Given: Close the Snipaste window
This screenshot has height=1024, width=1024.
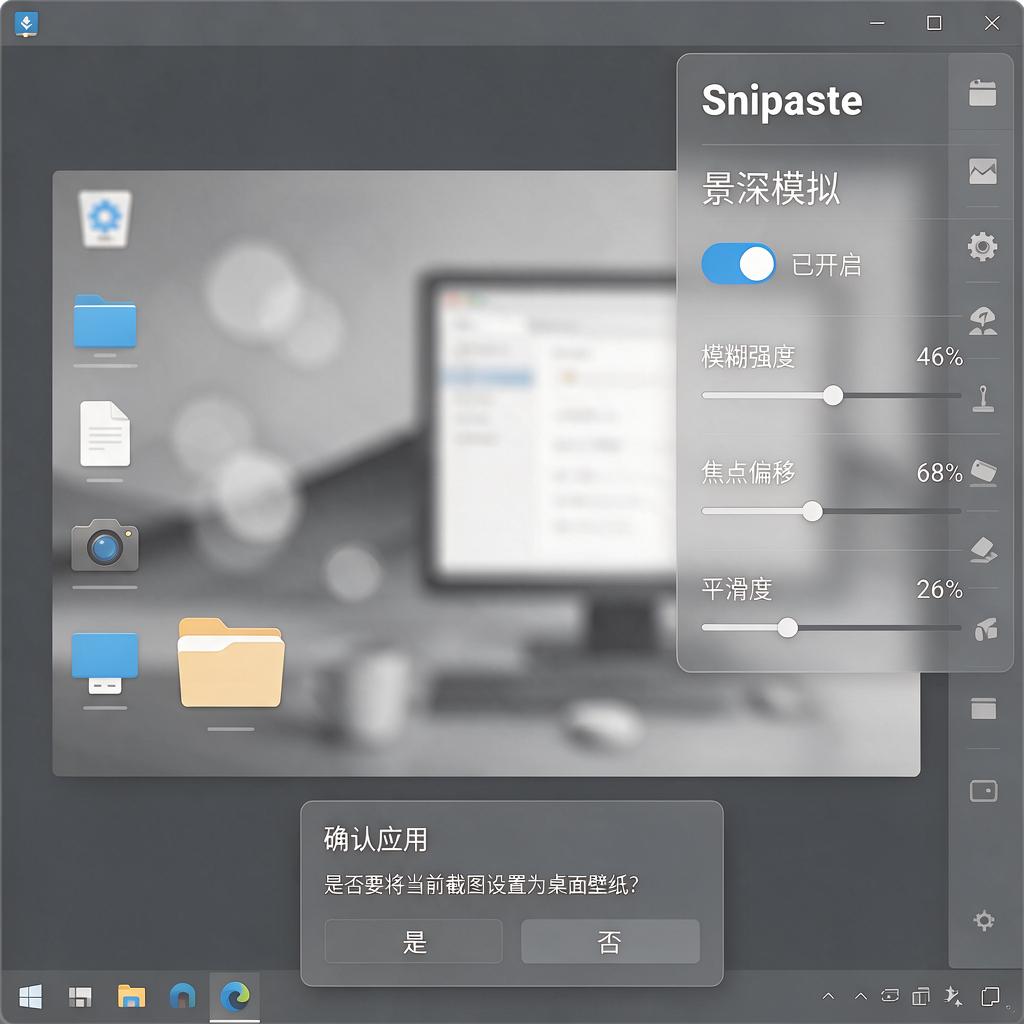Looking at the screenshot, I should (991, 24).
